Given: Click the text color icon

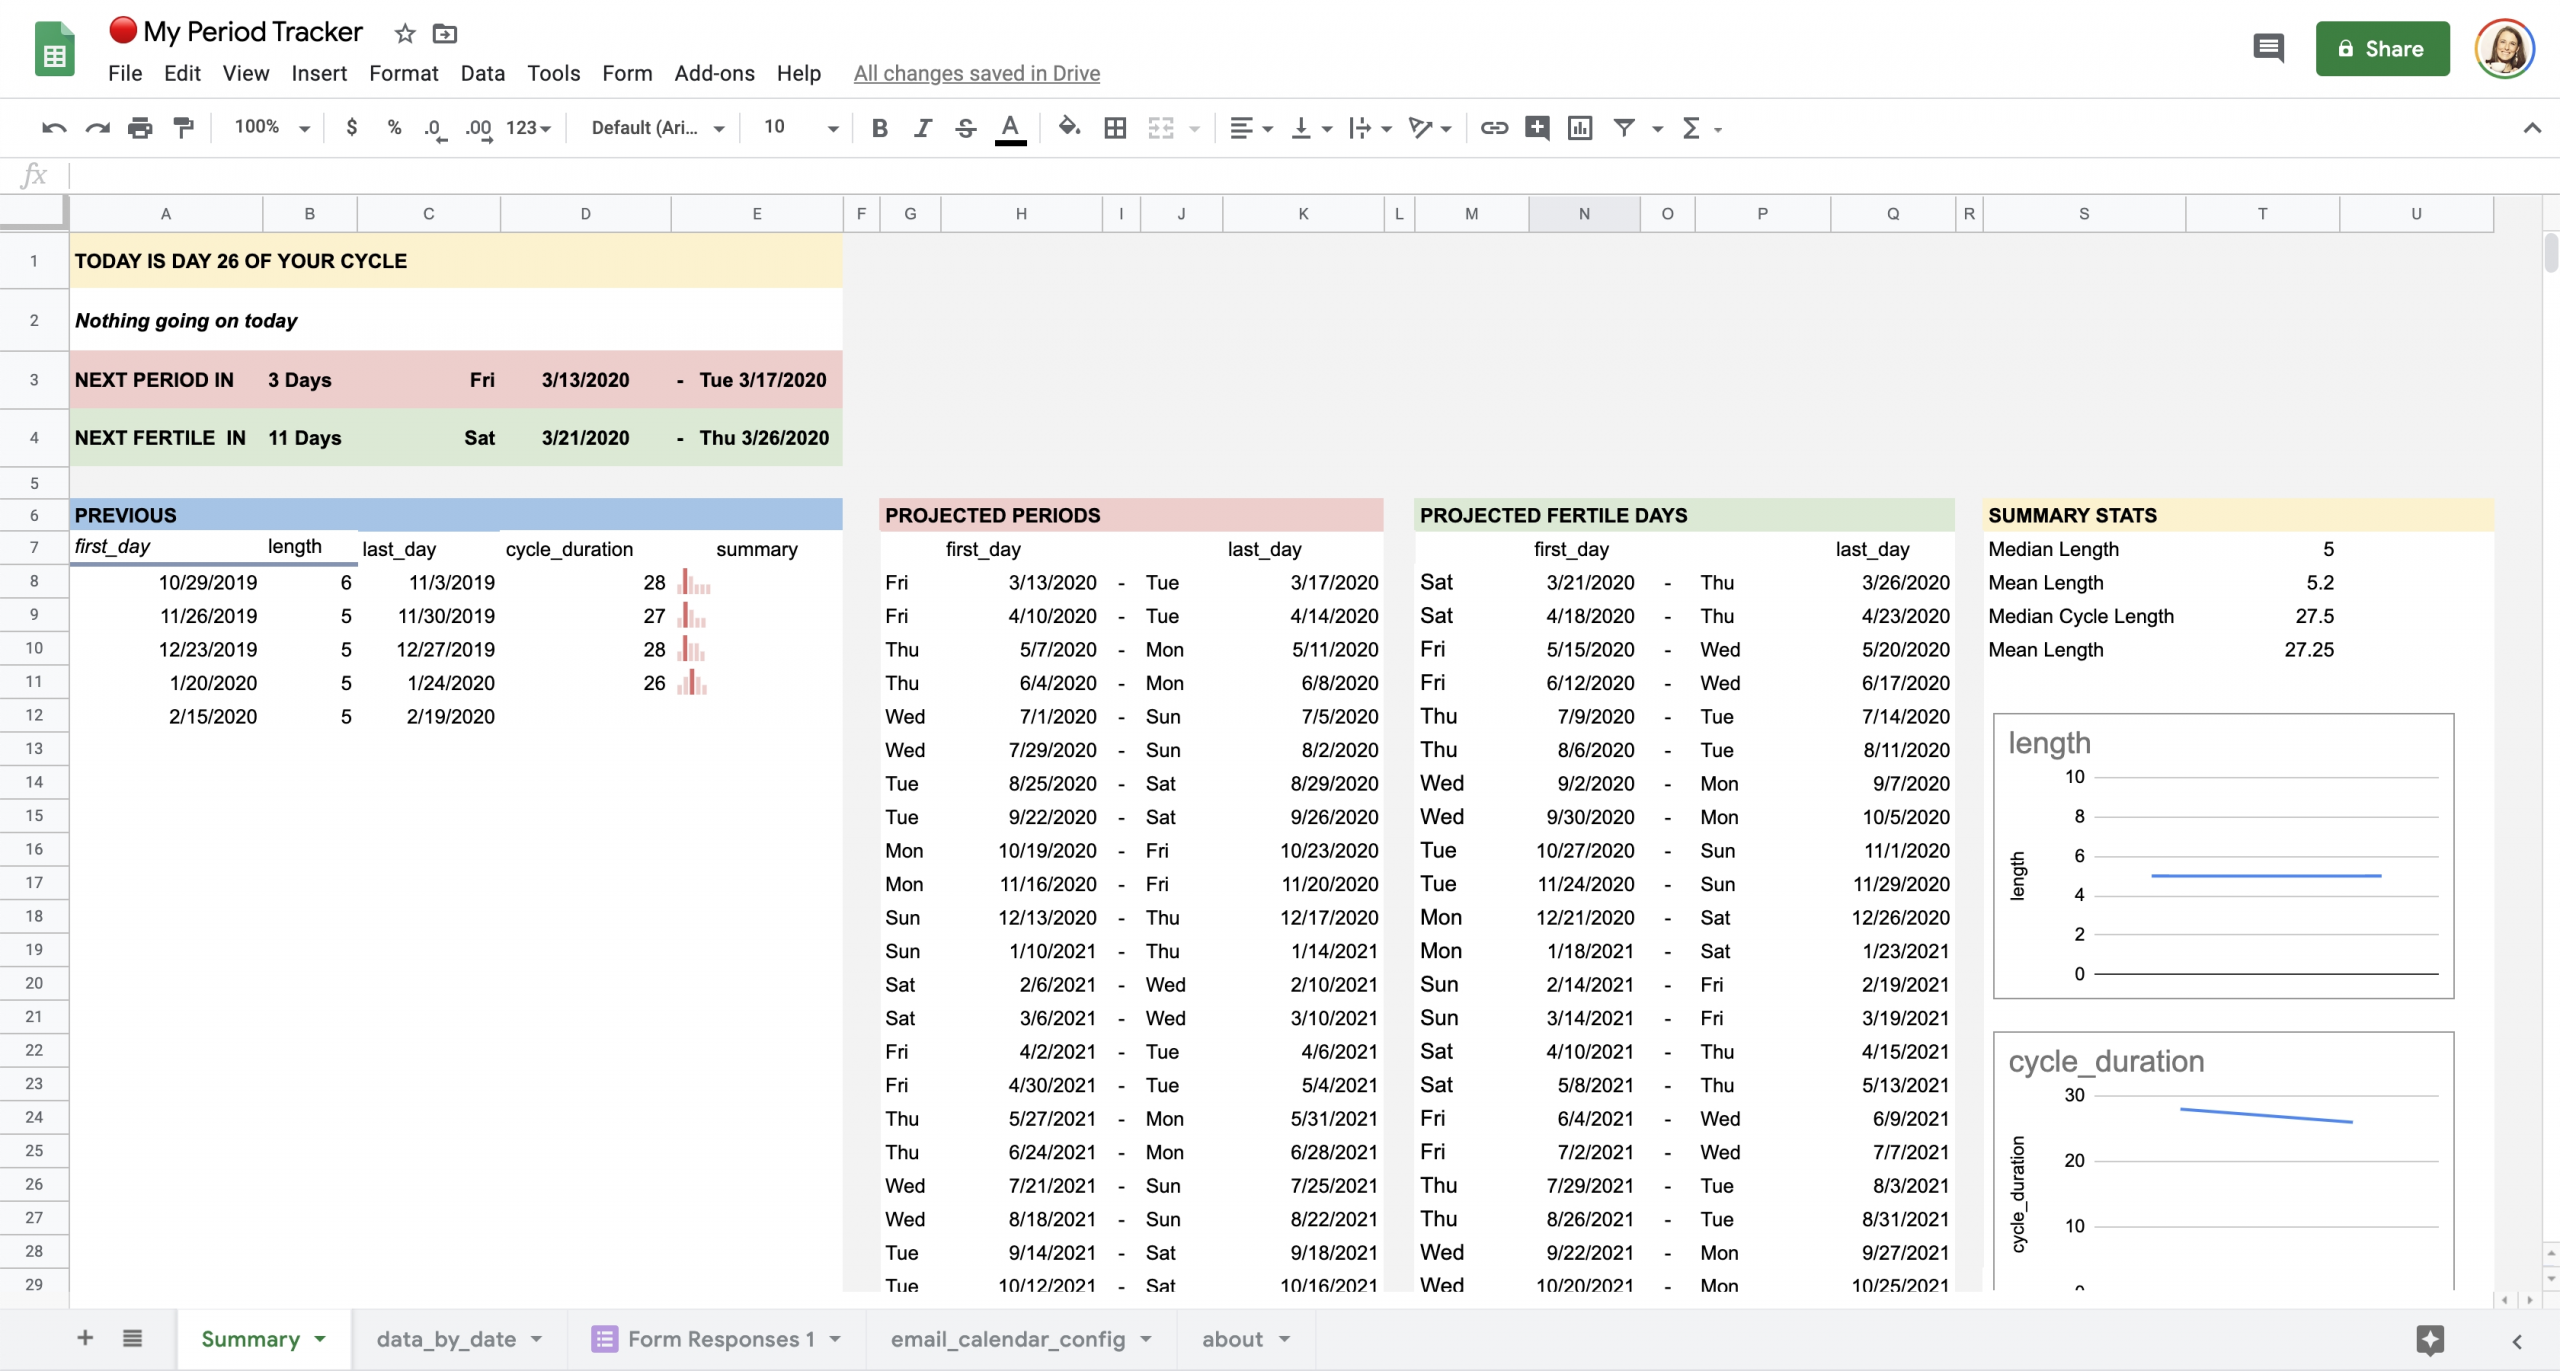Looking at the screenshot, I should (x=1011, y=127).
